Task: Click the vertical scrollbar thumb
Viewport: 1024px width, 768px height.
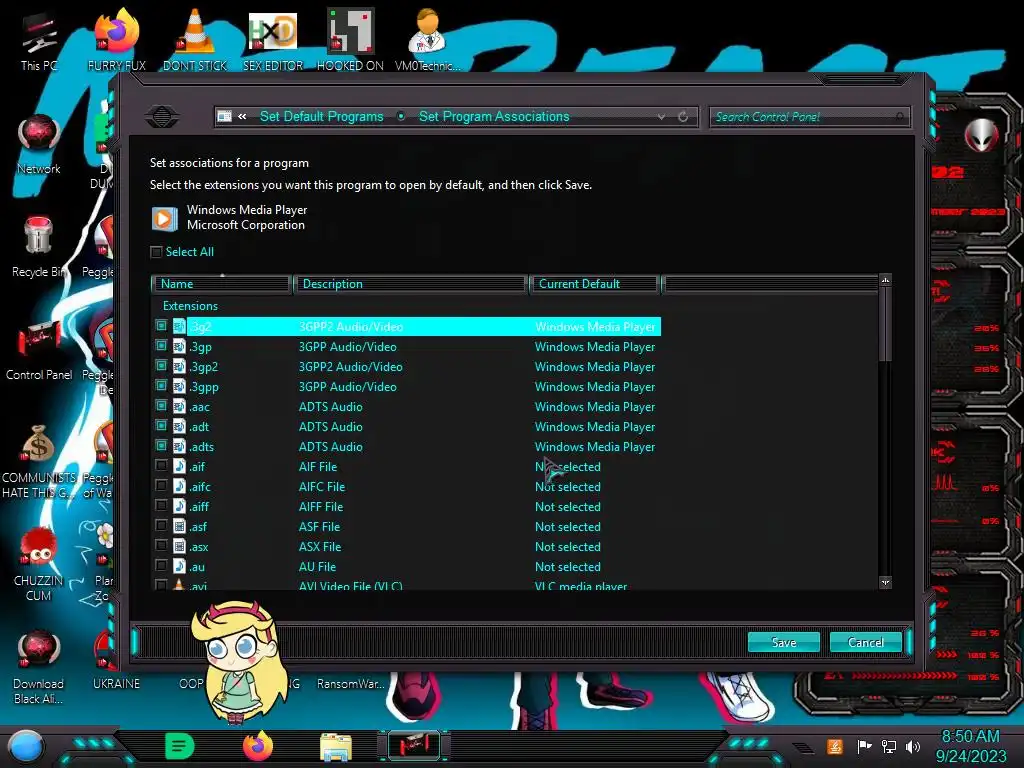Action: tap(886, 324)
